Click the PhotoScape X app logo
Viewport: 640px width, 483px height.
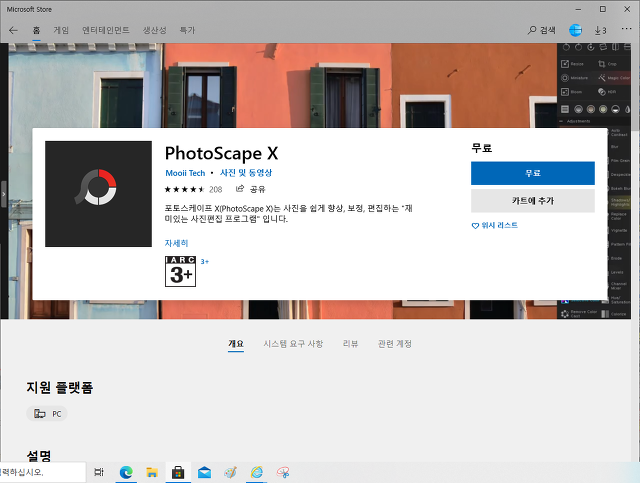click(98, 194)
